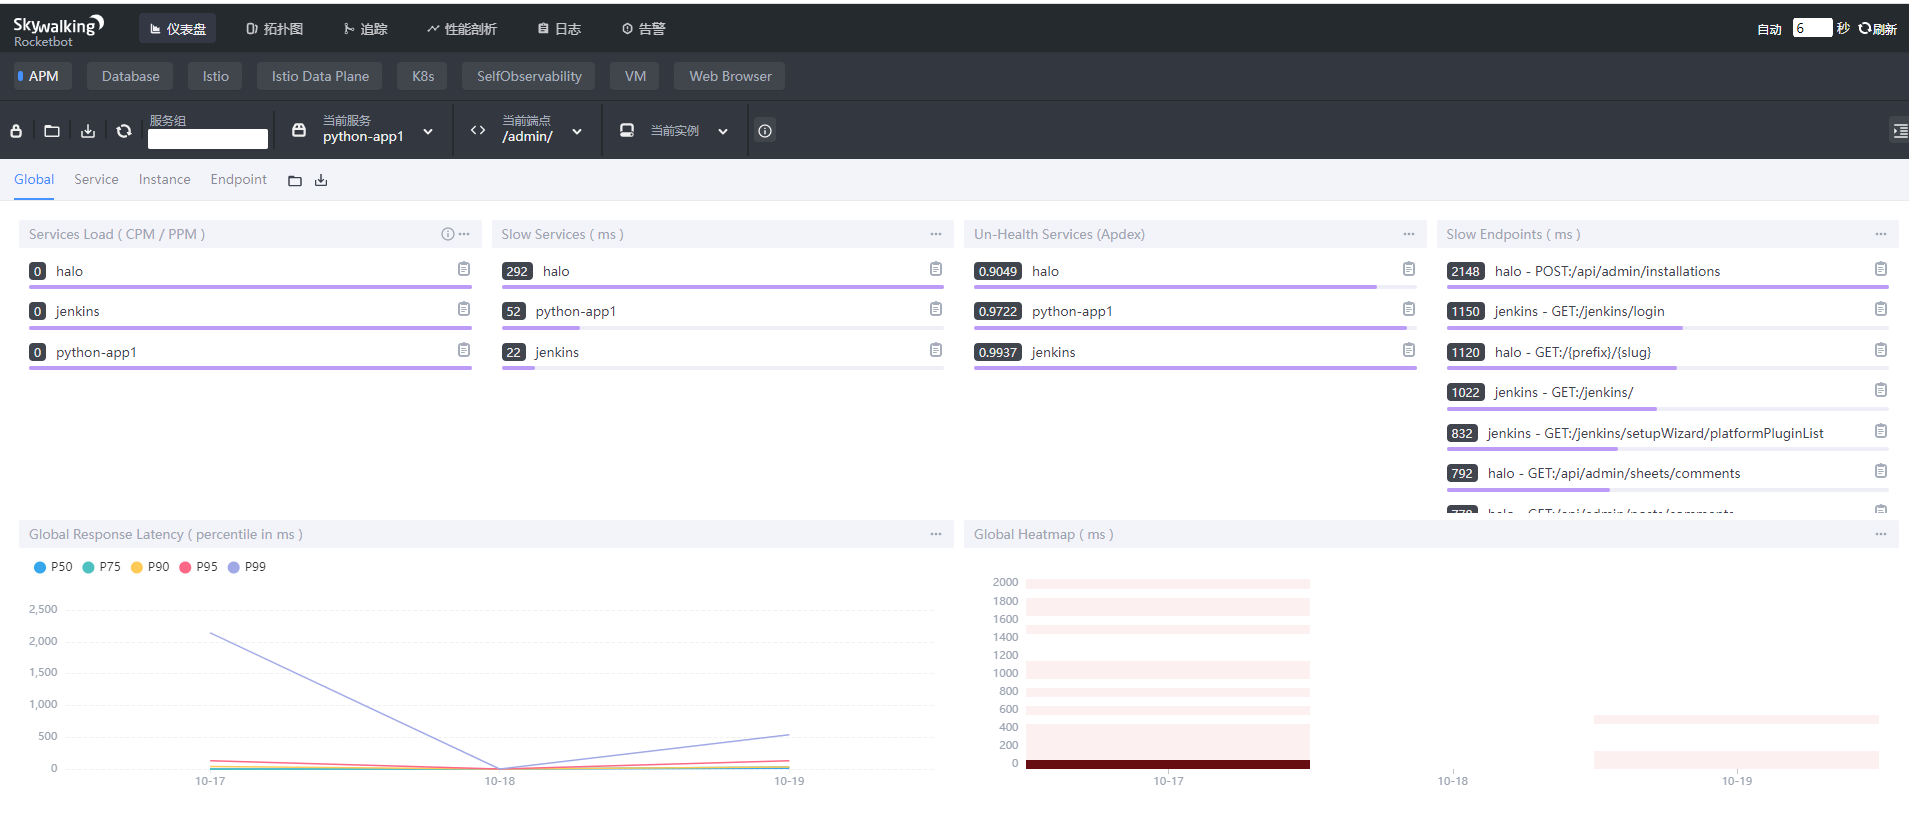Toggle the P99 legend series
This screenshot has height=831, width=1909.
(247, 567)
